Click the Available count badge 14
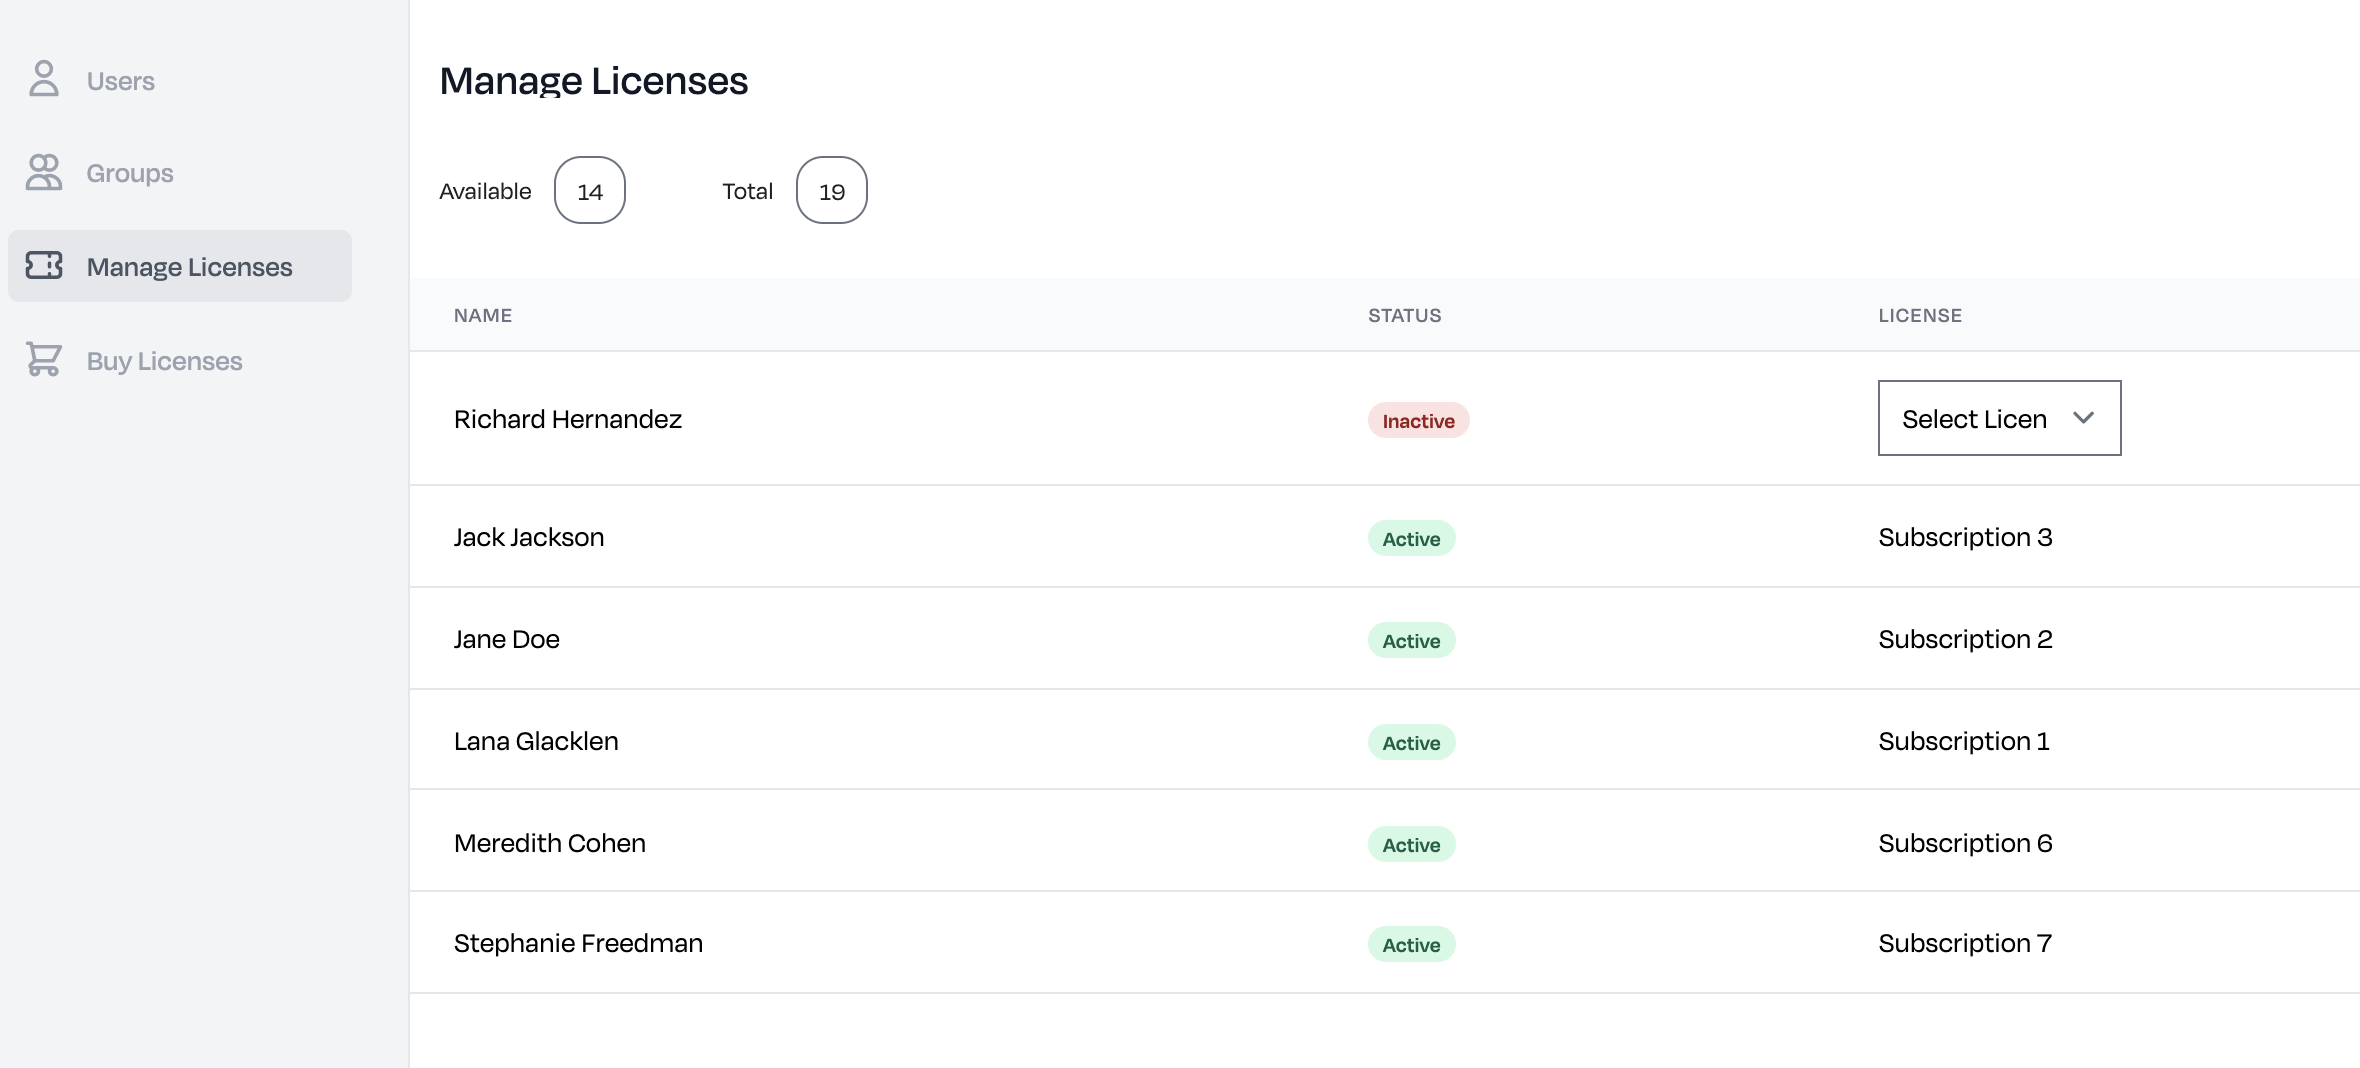This screenshot has width=2360, height=1068. [x=590, y=190]
